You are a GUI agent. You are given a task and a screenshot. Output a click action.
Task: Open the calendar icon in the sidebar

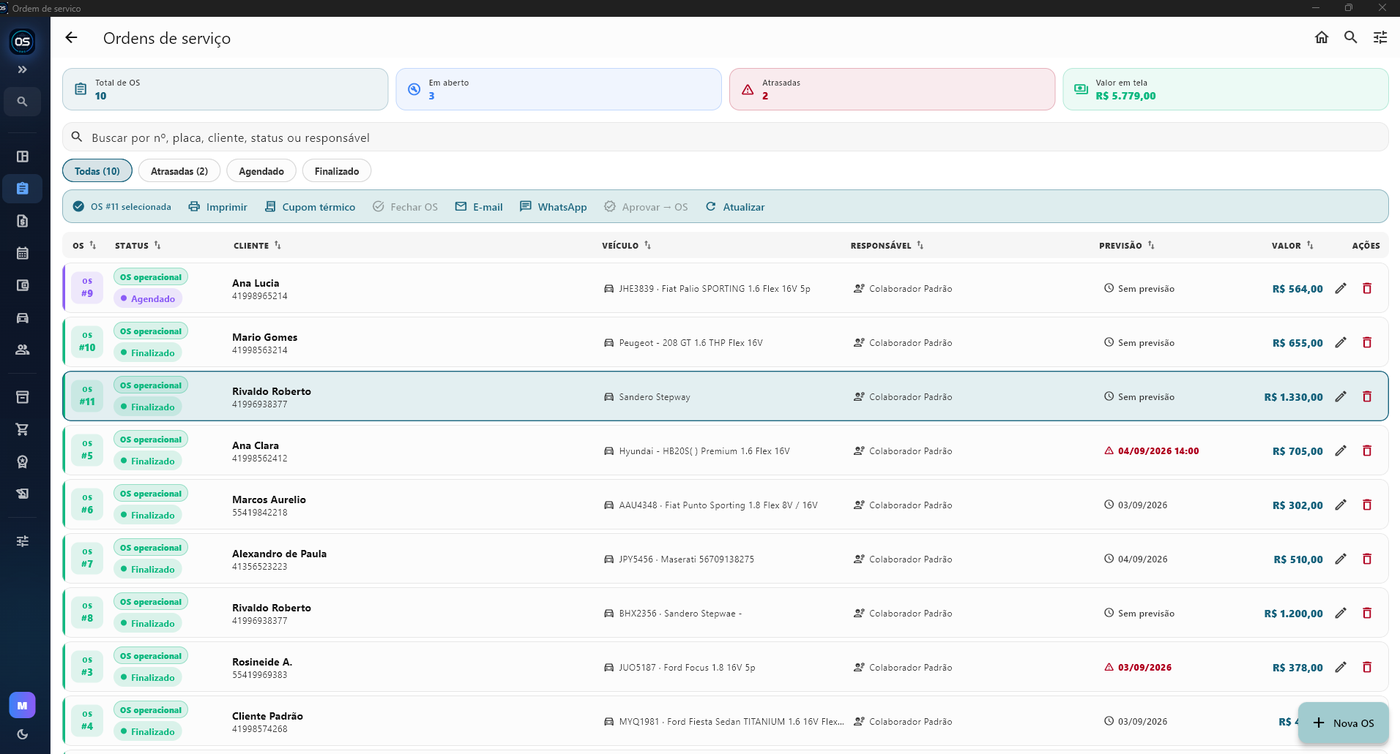point(22,253)
